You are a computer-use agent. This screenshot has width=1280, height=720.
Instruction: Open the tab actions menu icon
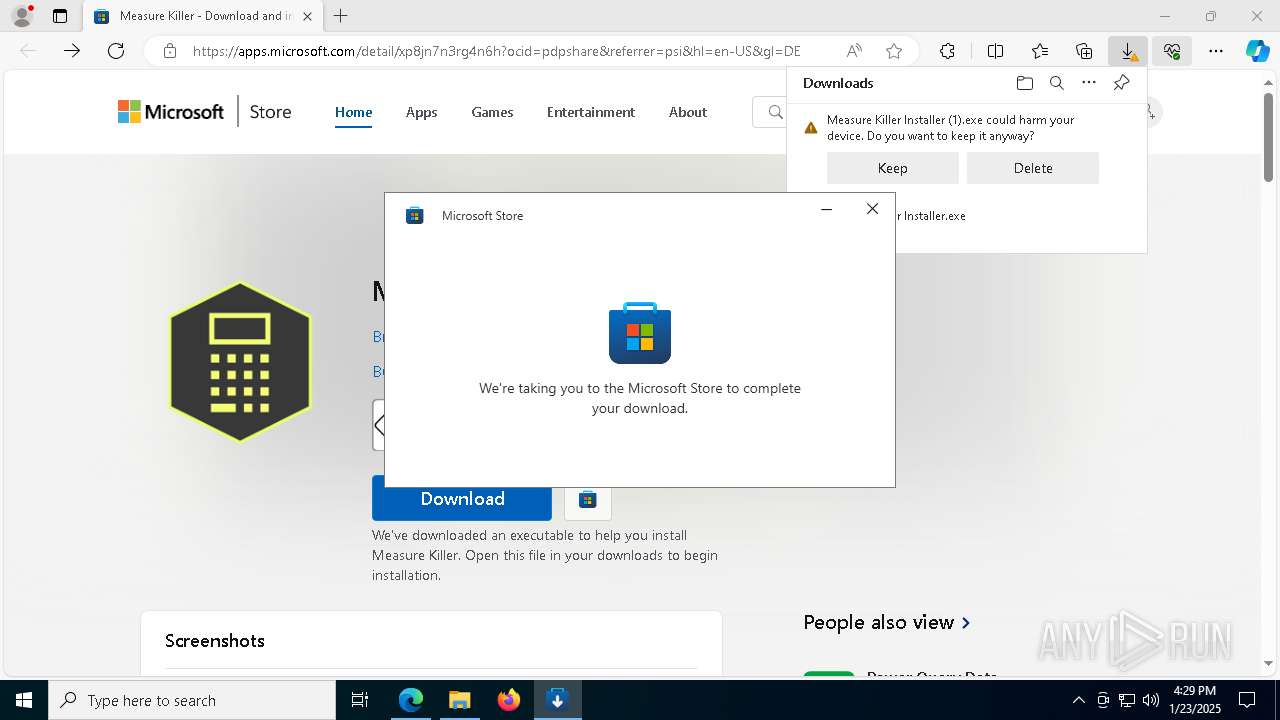click(x=60, y=16)
